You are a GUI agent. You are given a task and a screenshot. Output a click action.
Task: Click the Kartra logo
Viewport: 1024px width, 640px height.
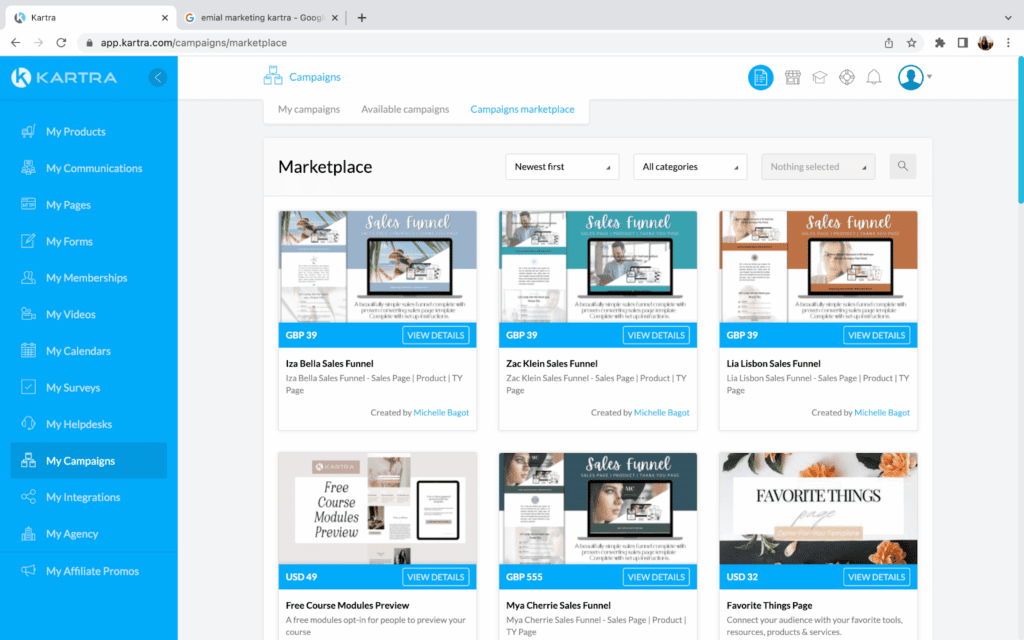pos(64,78)
